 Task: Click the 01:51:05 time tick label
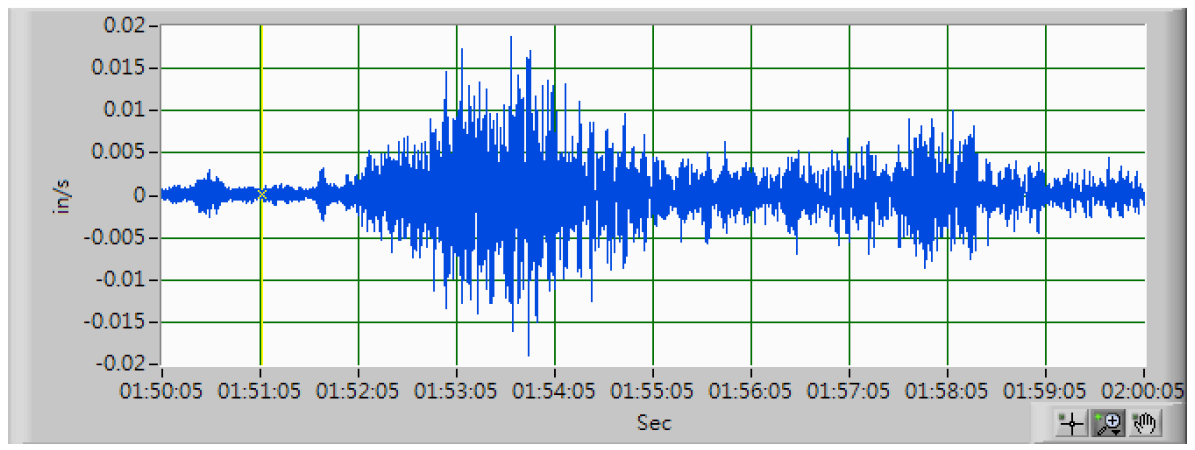tap(261, 392)
